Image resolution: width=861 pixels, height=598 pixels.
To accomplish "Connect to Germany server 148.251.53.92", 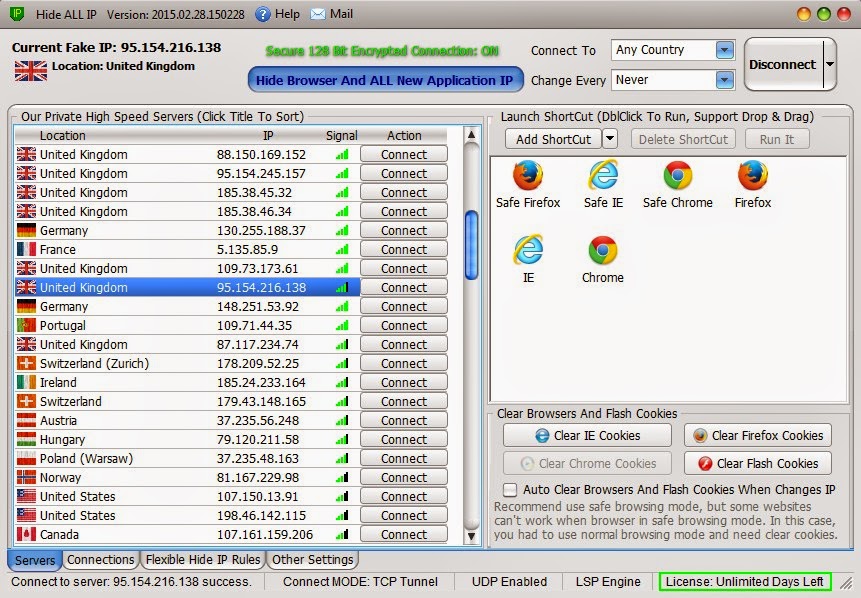I will pos(404,306).
